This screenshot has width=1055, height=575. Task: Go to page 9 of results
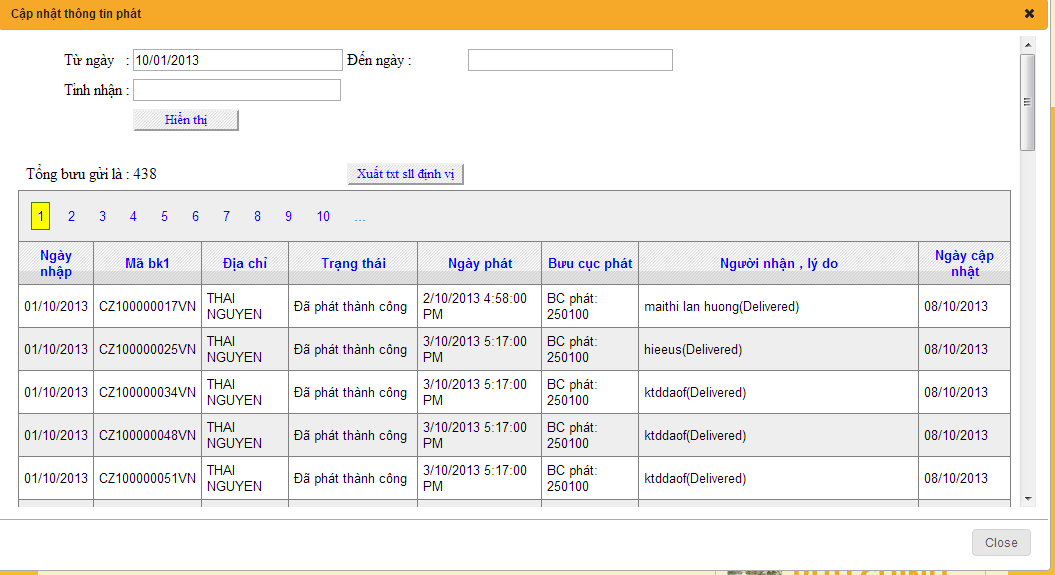(x=288, y=217)
